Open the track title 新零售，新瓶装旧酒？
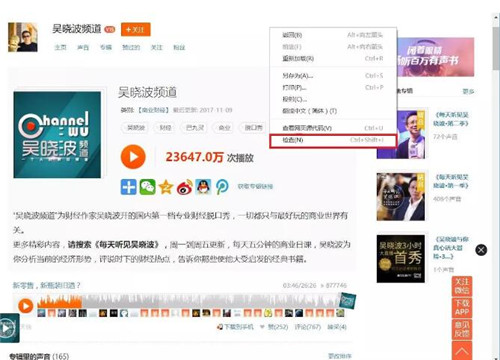The width and height of the screenshot is (500, 360). (x=47, y=285)
